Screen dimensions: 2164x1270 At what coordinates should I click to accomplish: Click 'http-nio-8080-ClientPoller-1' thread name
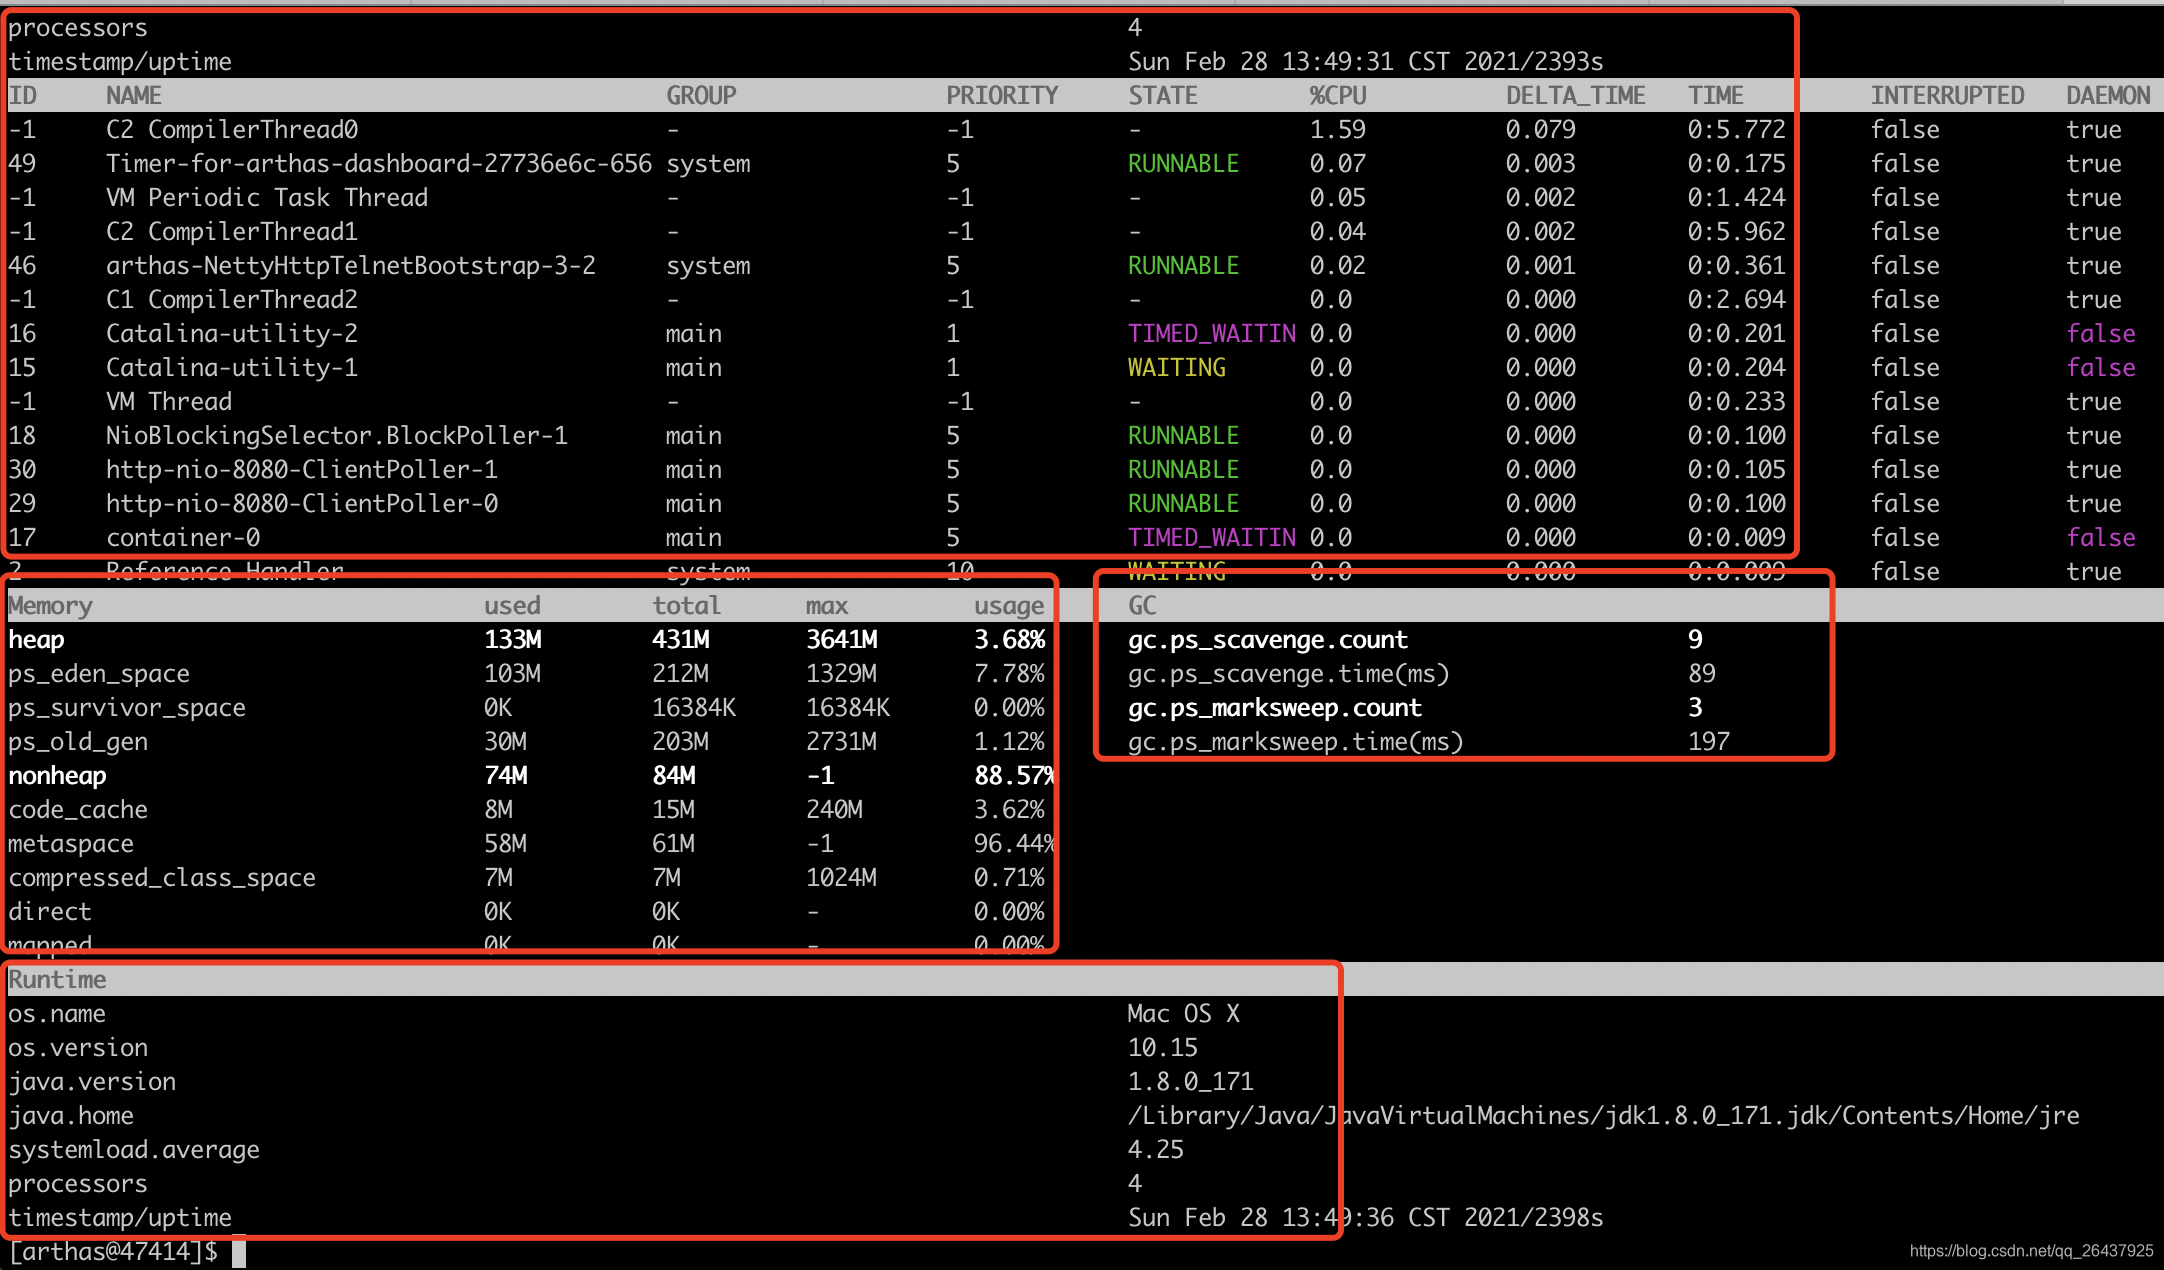tap(302, 470)
